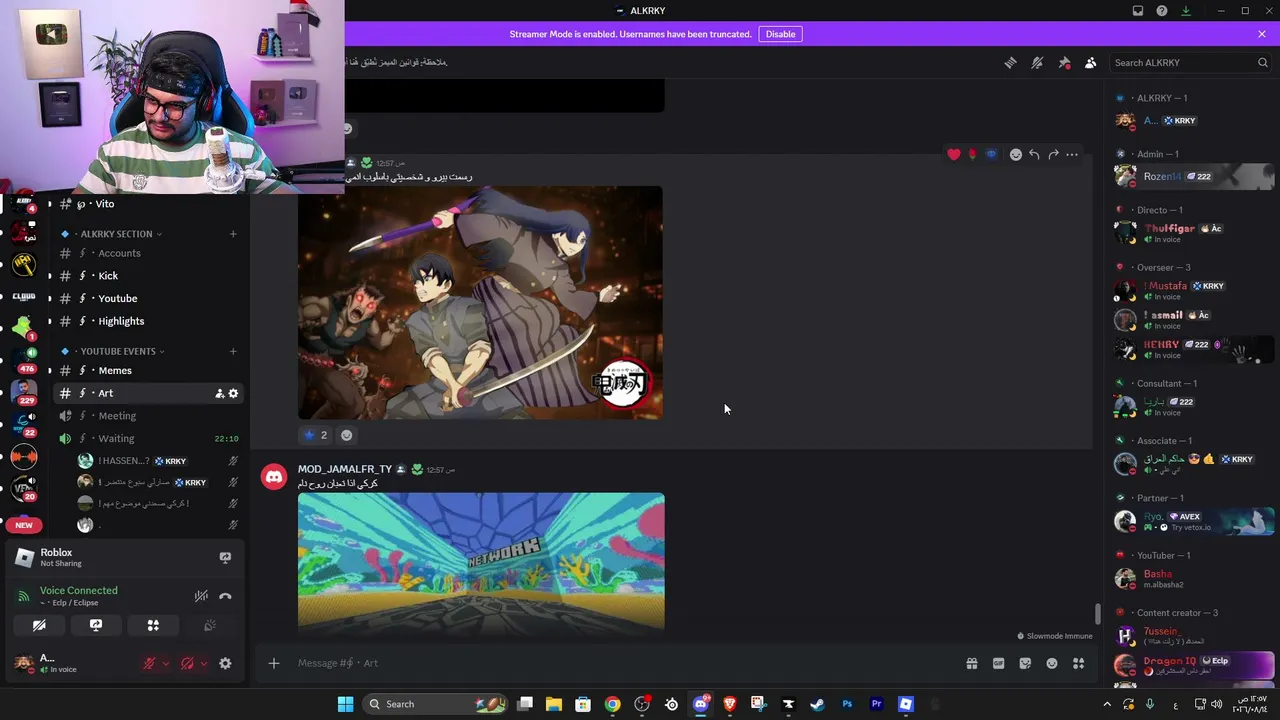This screenshot has width=1280, height=720.
Task: Turn on the camera
Action: tap(39, 625)
